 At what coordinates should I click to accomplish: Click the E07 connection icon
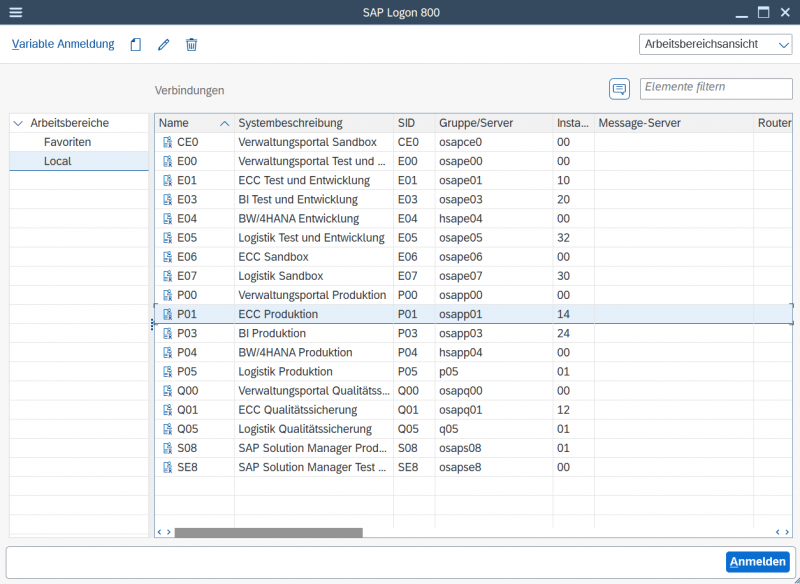(x=167, y=276)
